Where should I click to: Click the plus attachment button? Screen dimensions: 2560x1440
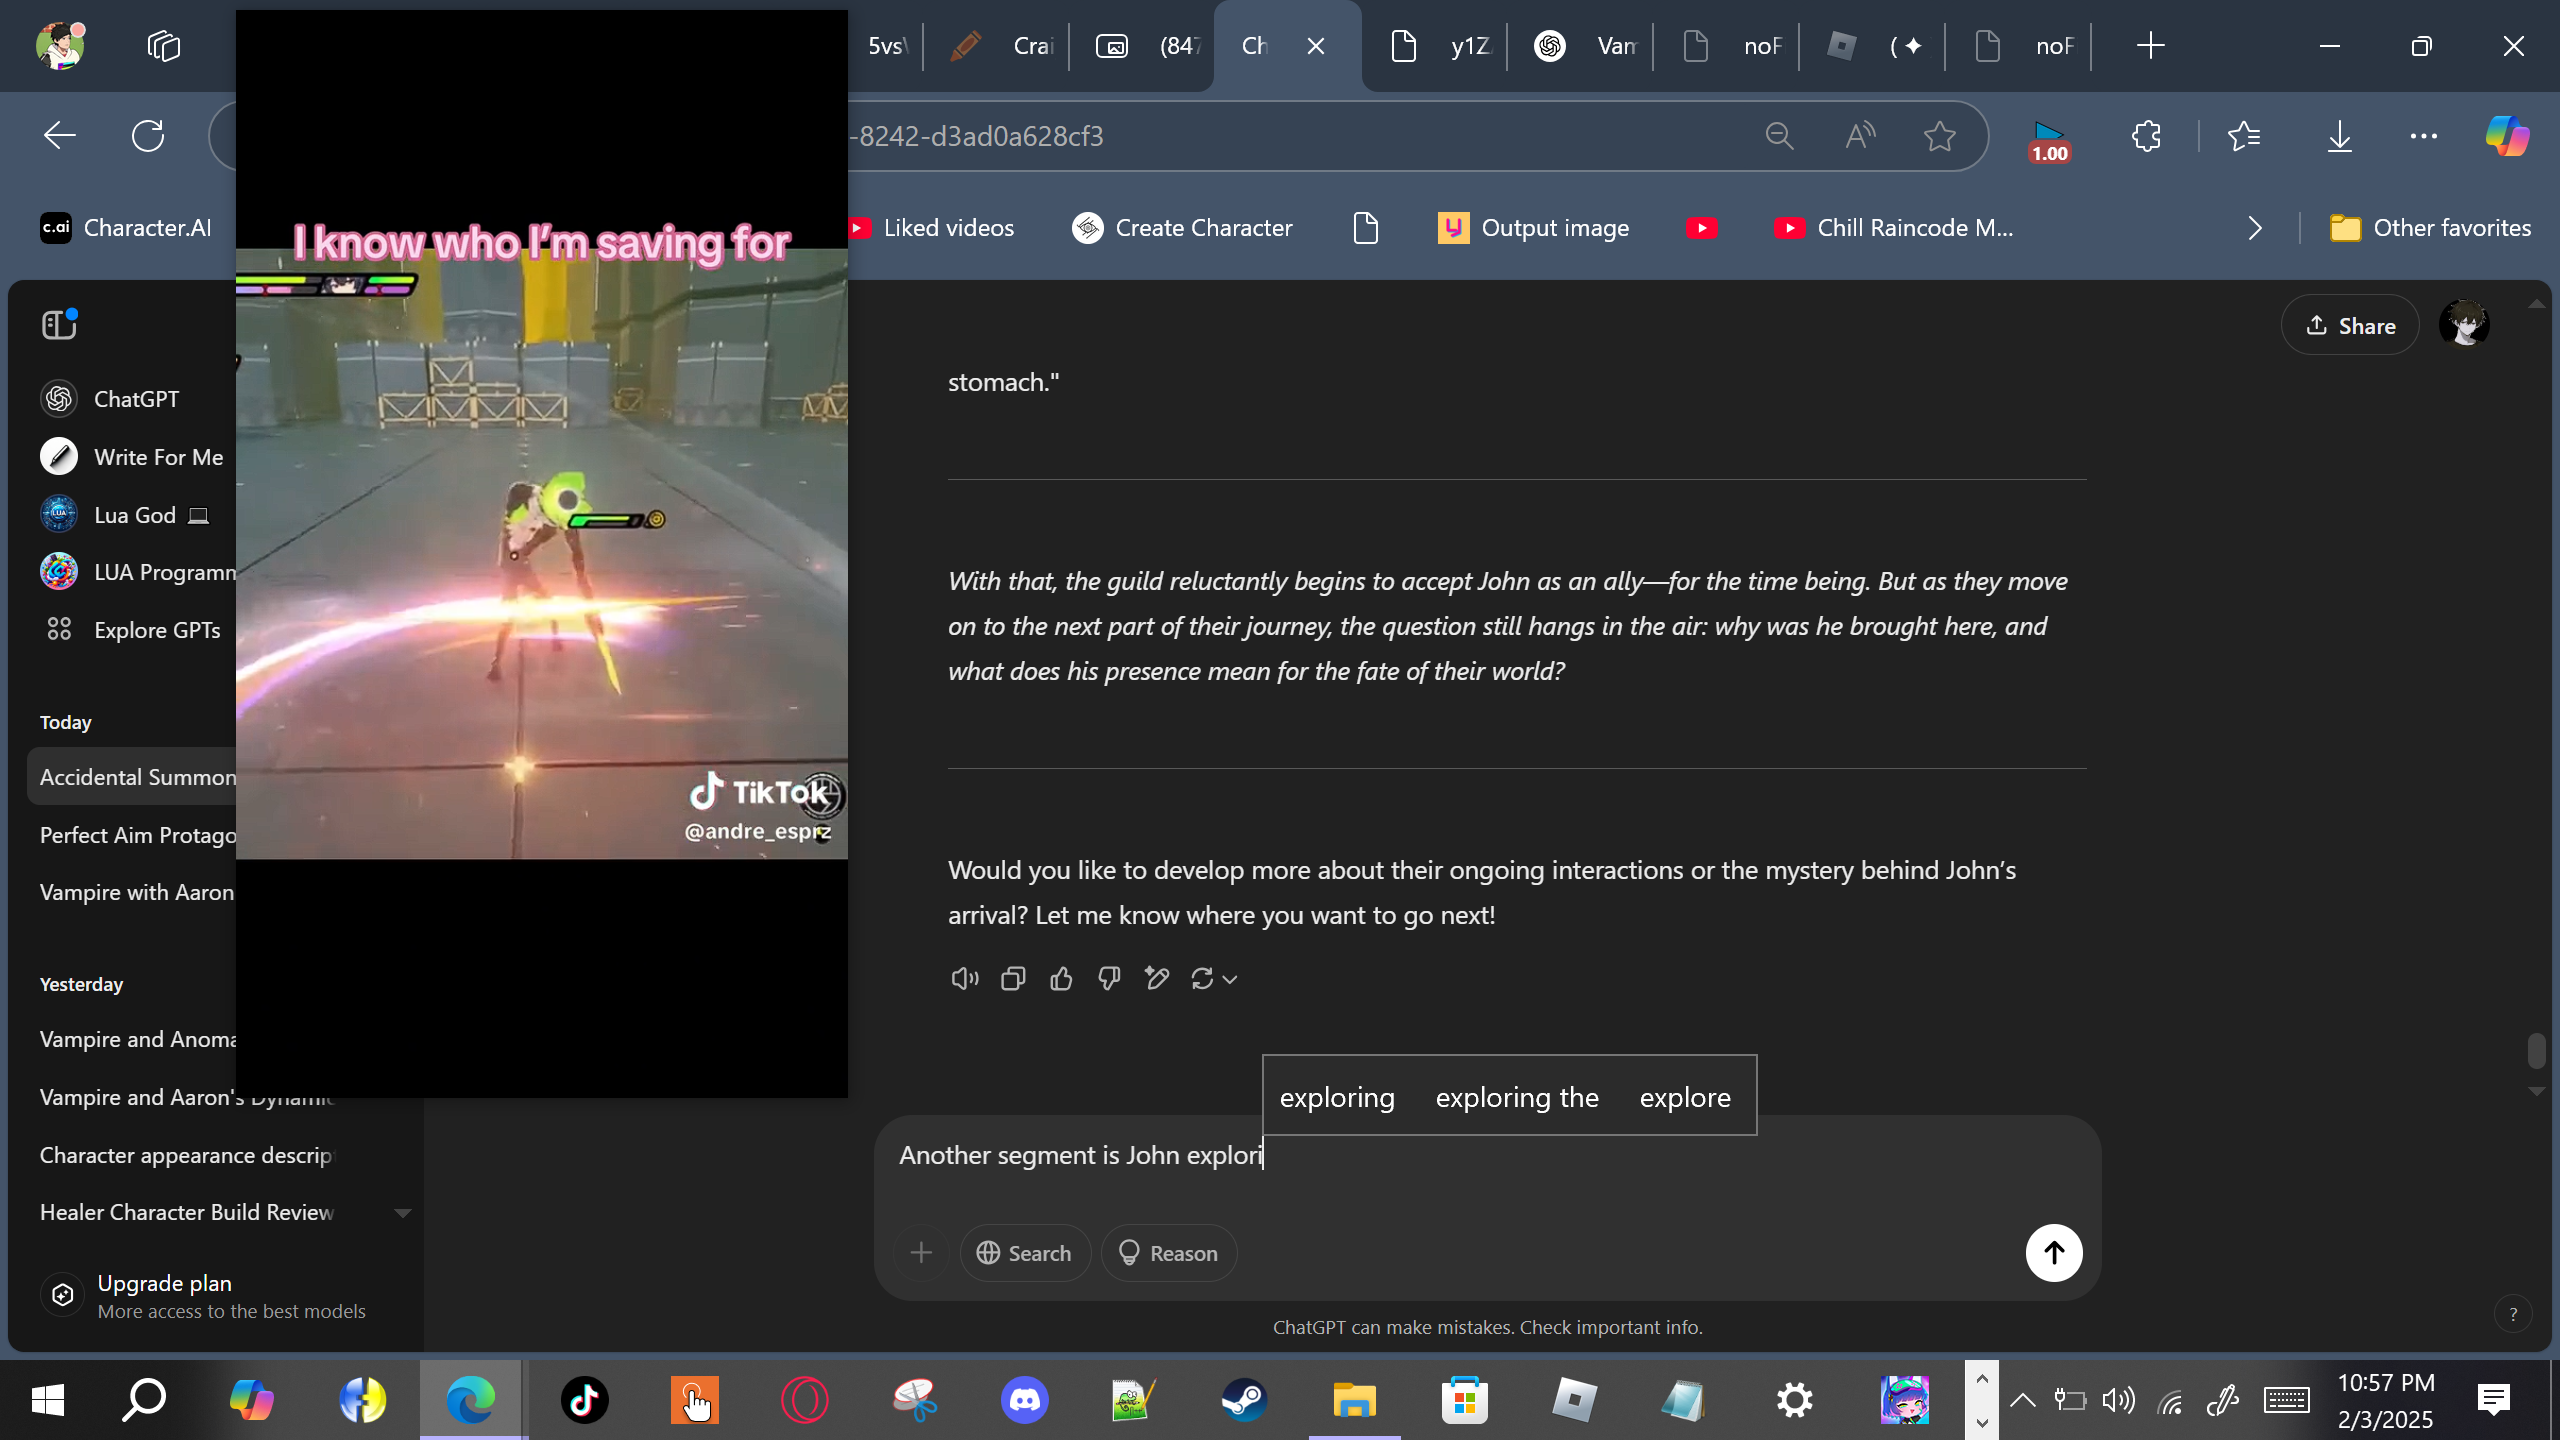921,1253
